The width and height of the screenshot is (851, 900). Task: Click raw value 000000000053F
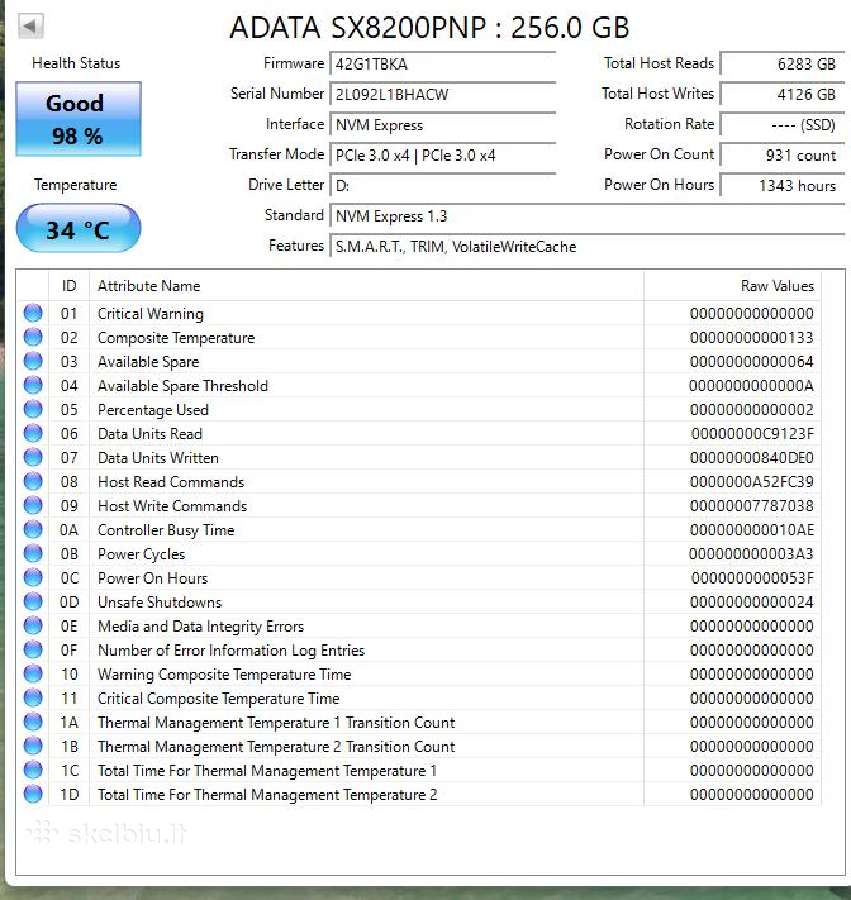(752, 577)
